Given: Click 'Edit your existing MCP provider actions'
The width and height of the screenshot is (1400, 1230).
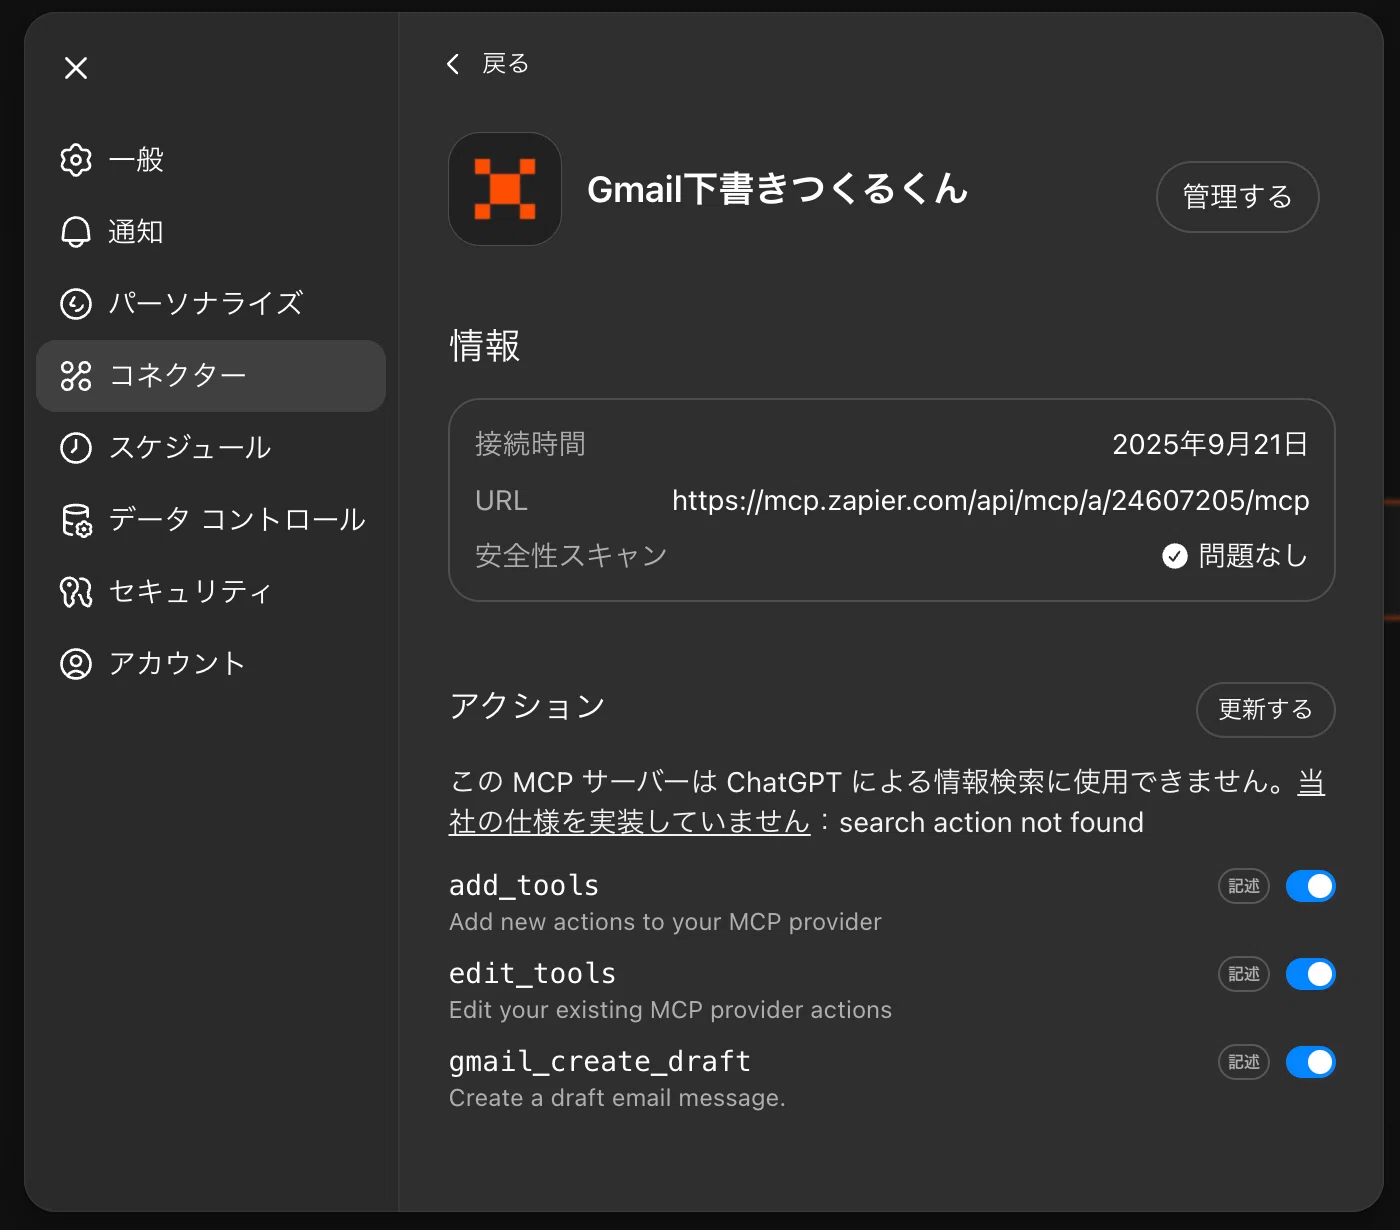Looking at the screenshot, I should tap(670, 1010).
